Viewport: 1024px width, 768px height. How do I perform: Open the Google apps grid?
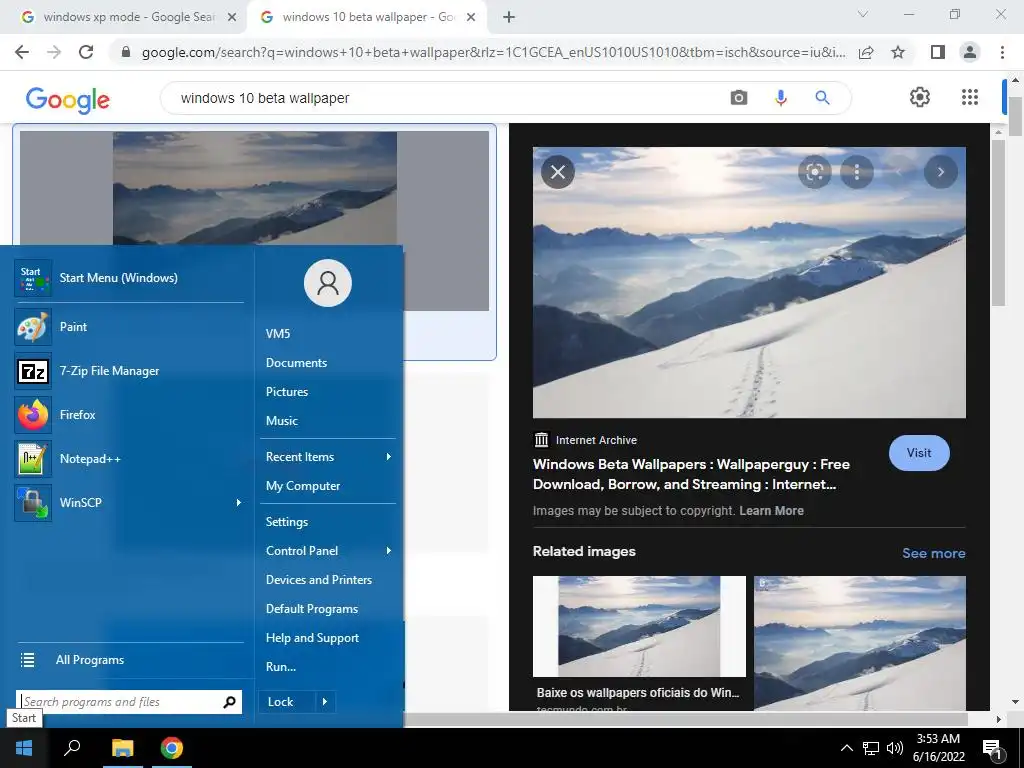tap(970, 97)
